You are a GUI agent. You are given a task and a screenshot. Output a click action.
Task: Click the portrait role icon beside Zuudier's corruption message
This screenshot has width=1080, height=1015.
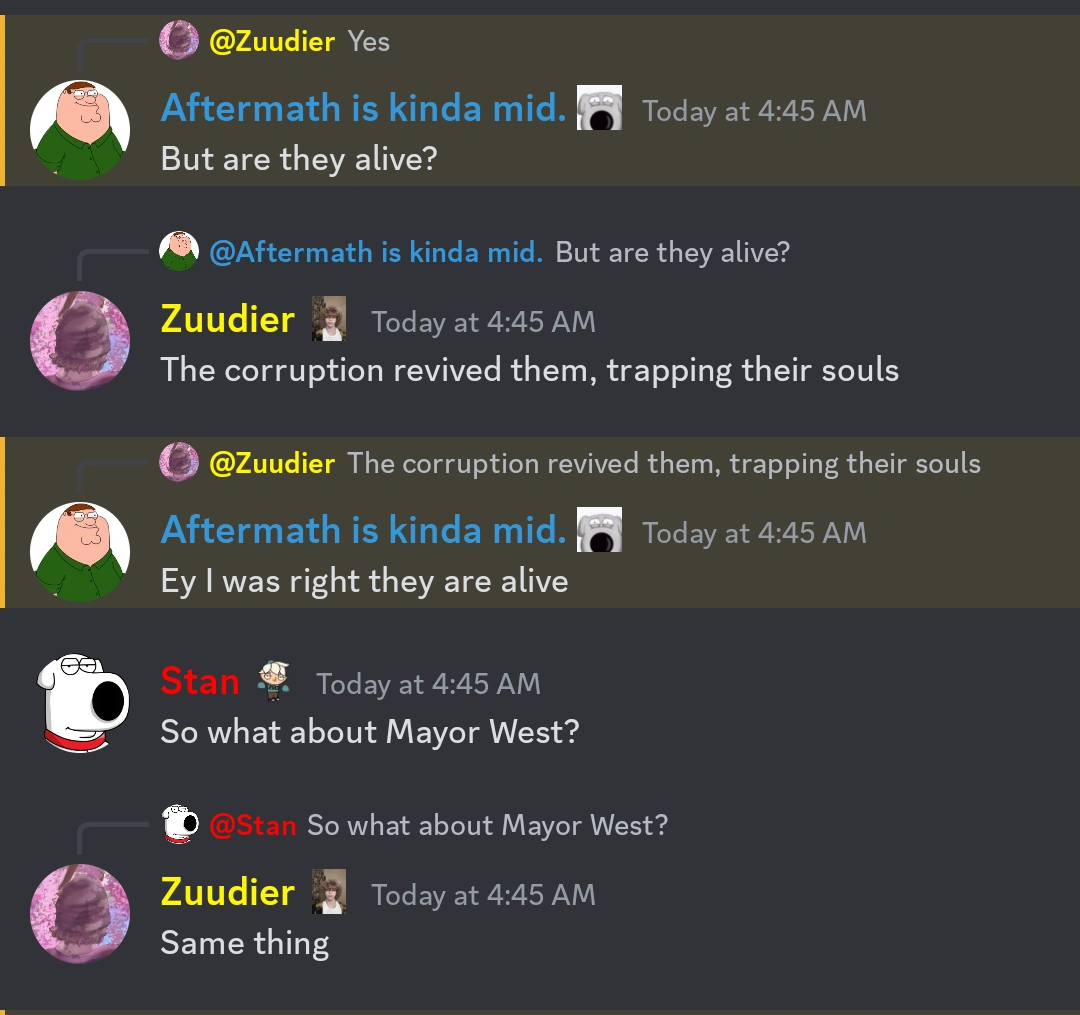coord(329,319)
